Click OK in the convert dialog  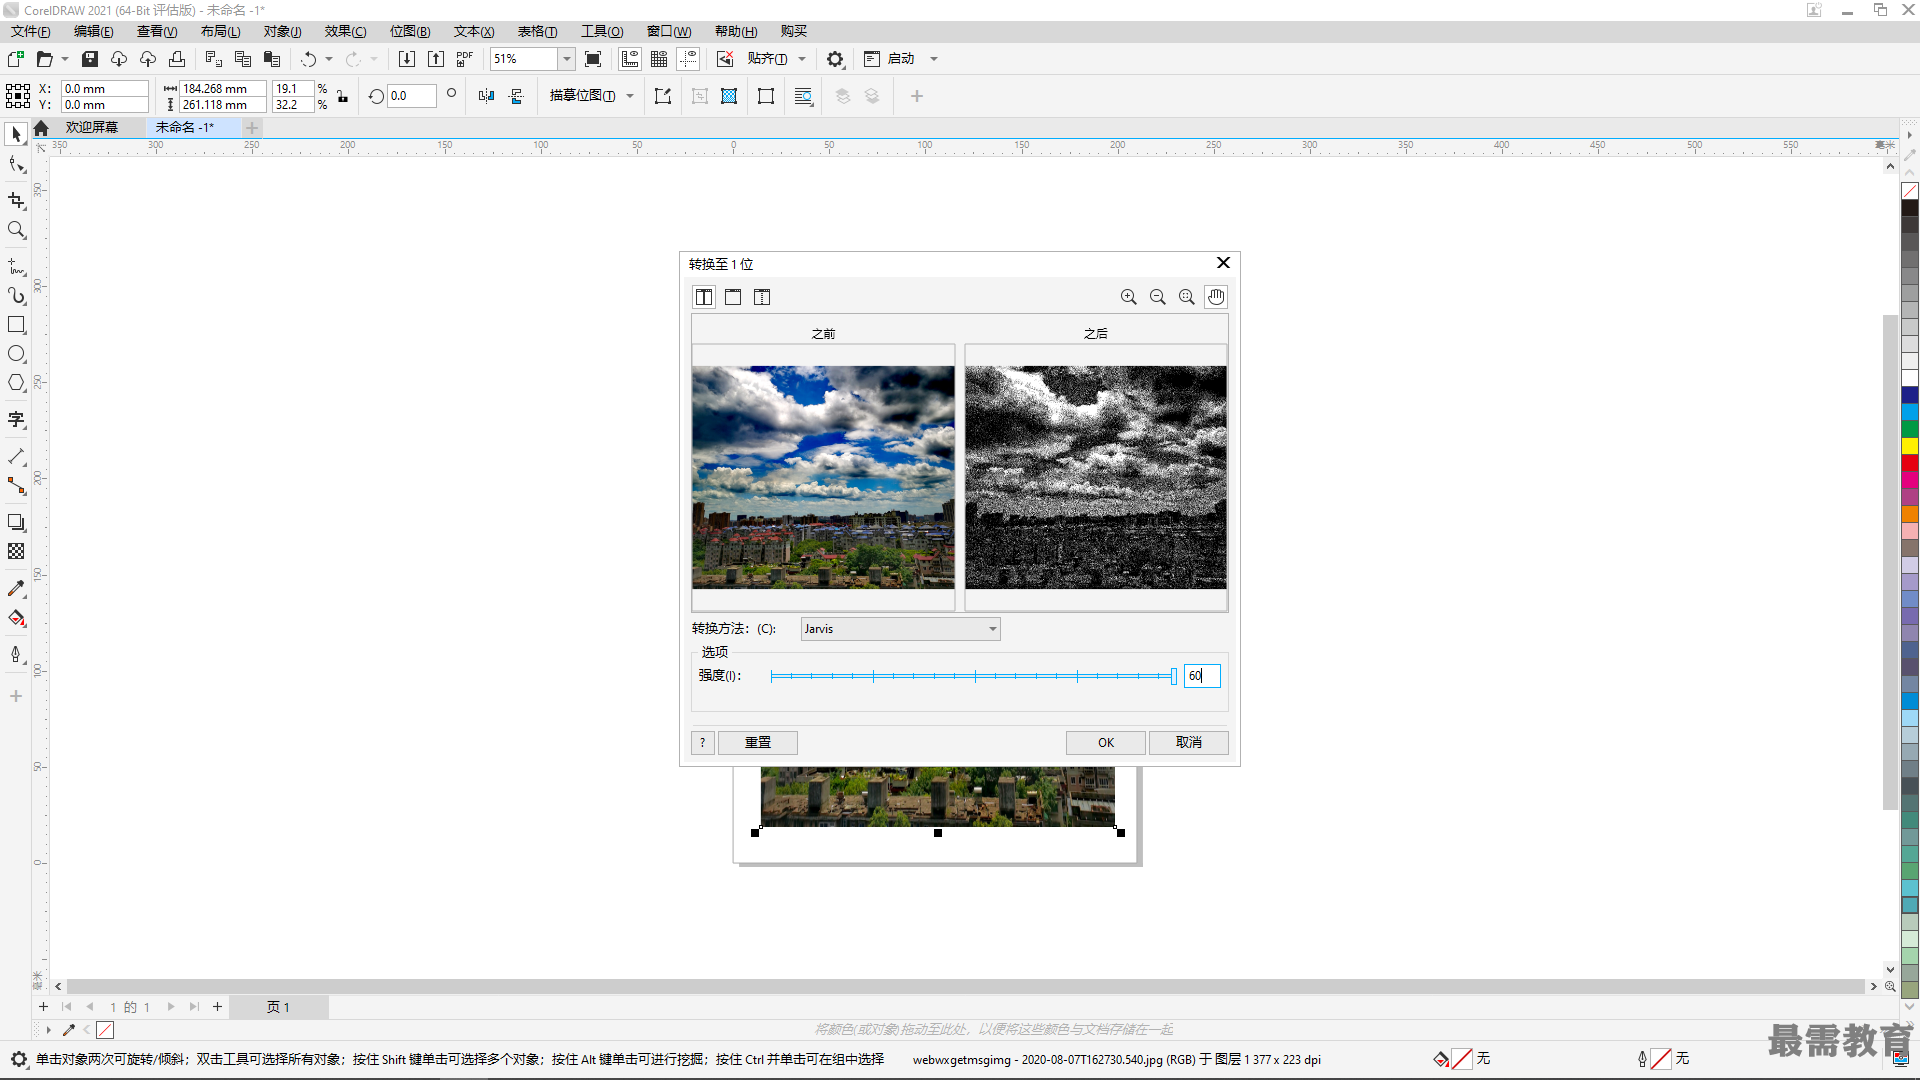pos(1105,742)
